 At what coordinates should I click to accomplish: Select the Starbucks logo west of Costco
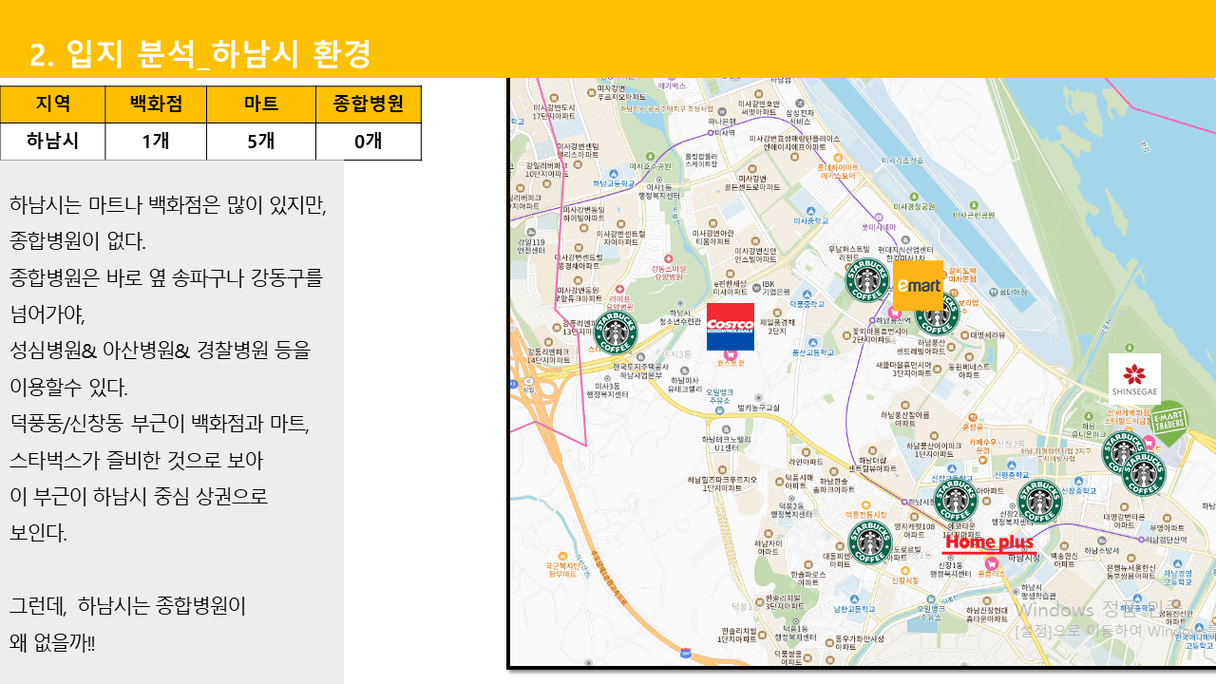[x=615, y=331]
